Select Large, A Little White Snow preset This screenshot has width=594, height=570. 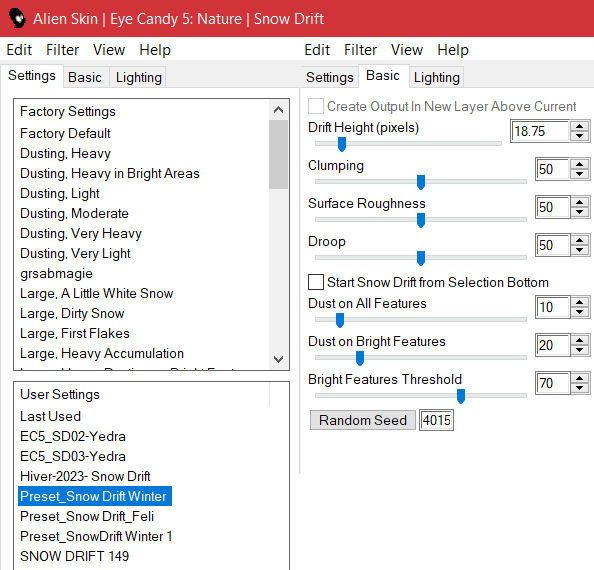(97, 294)
